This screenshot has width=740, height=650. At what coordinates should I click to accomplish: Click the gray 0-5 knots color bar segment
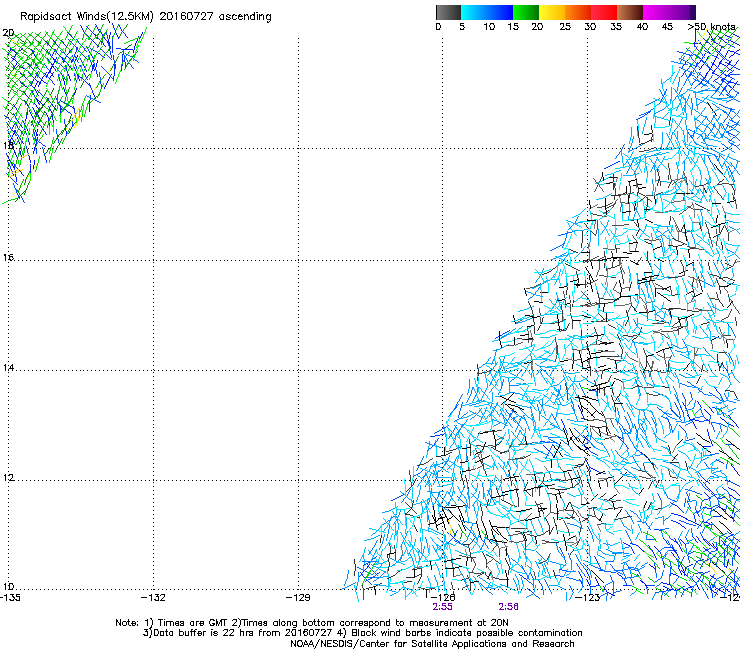coord(449,12)
